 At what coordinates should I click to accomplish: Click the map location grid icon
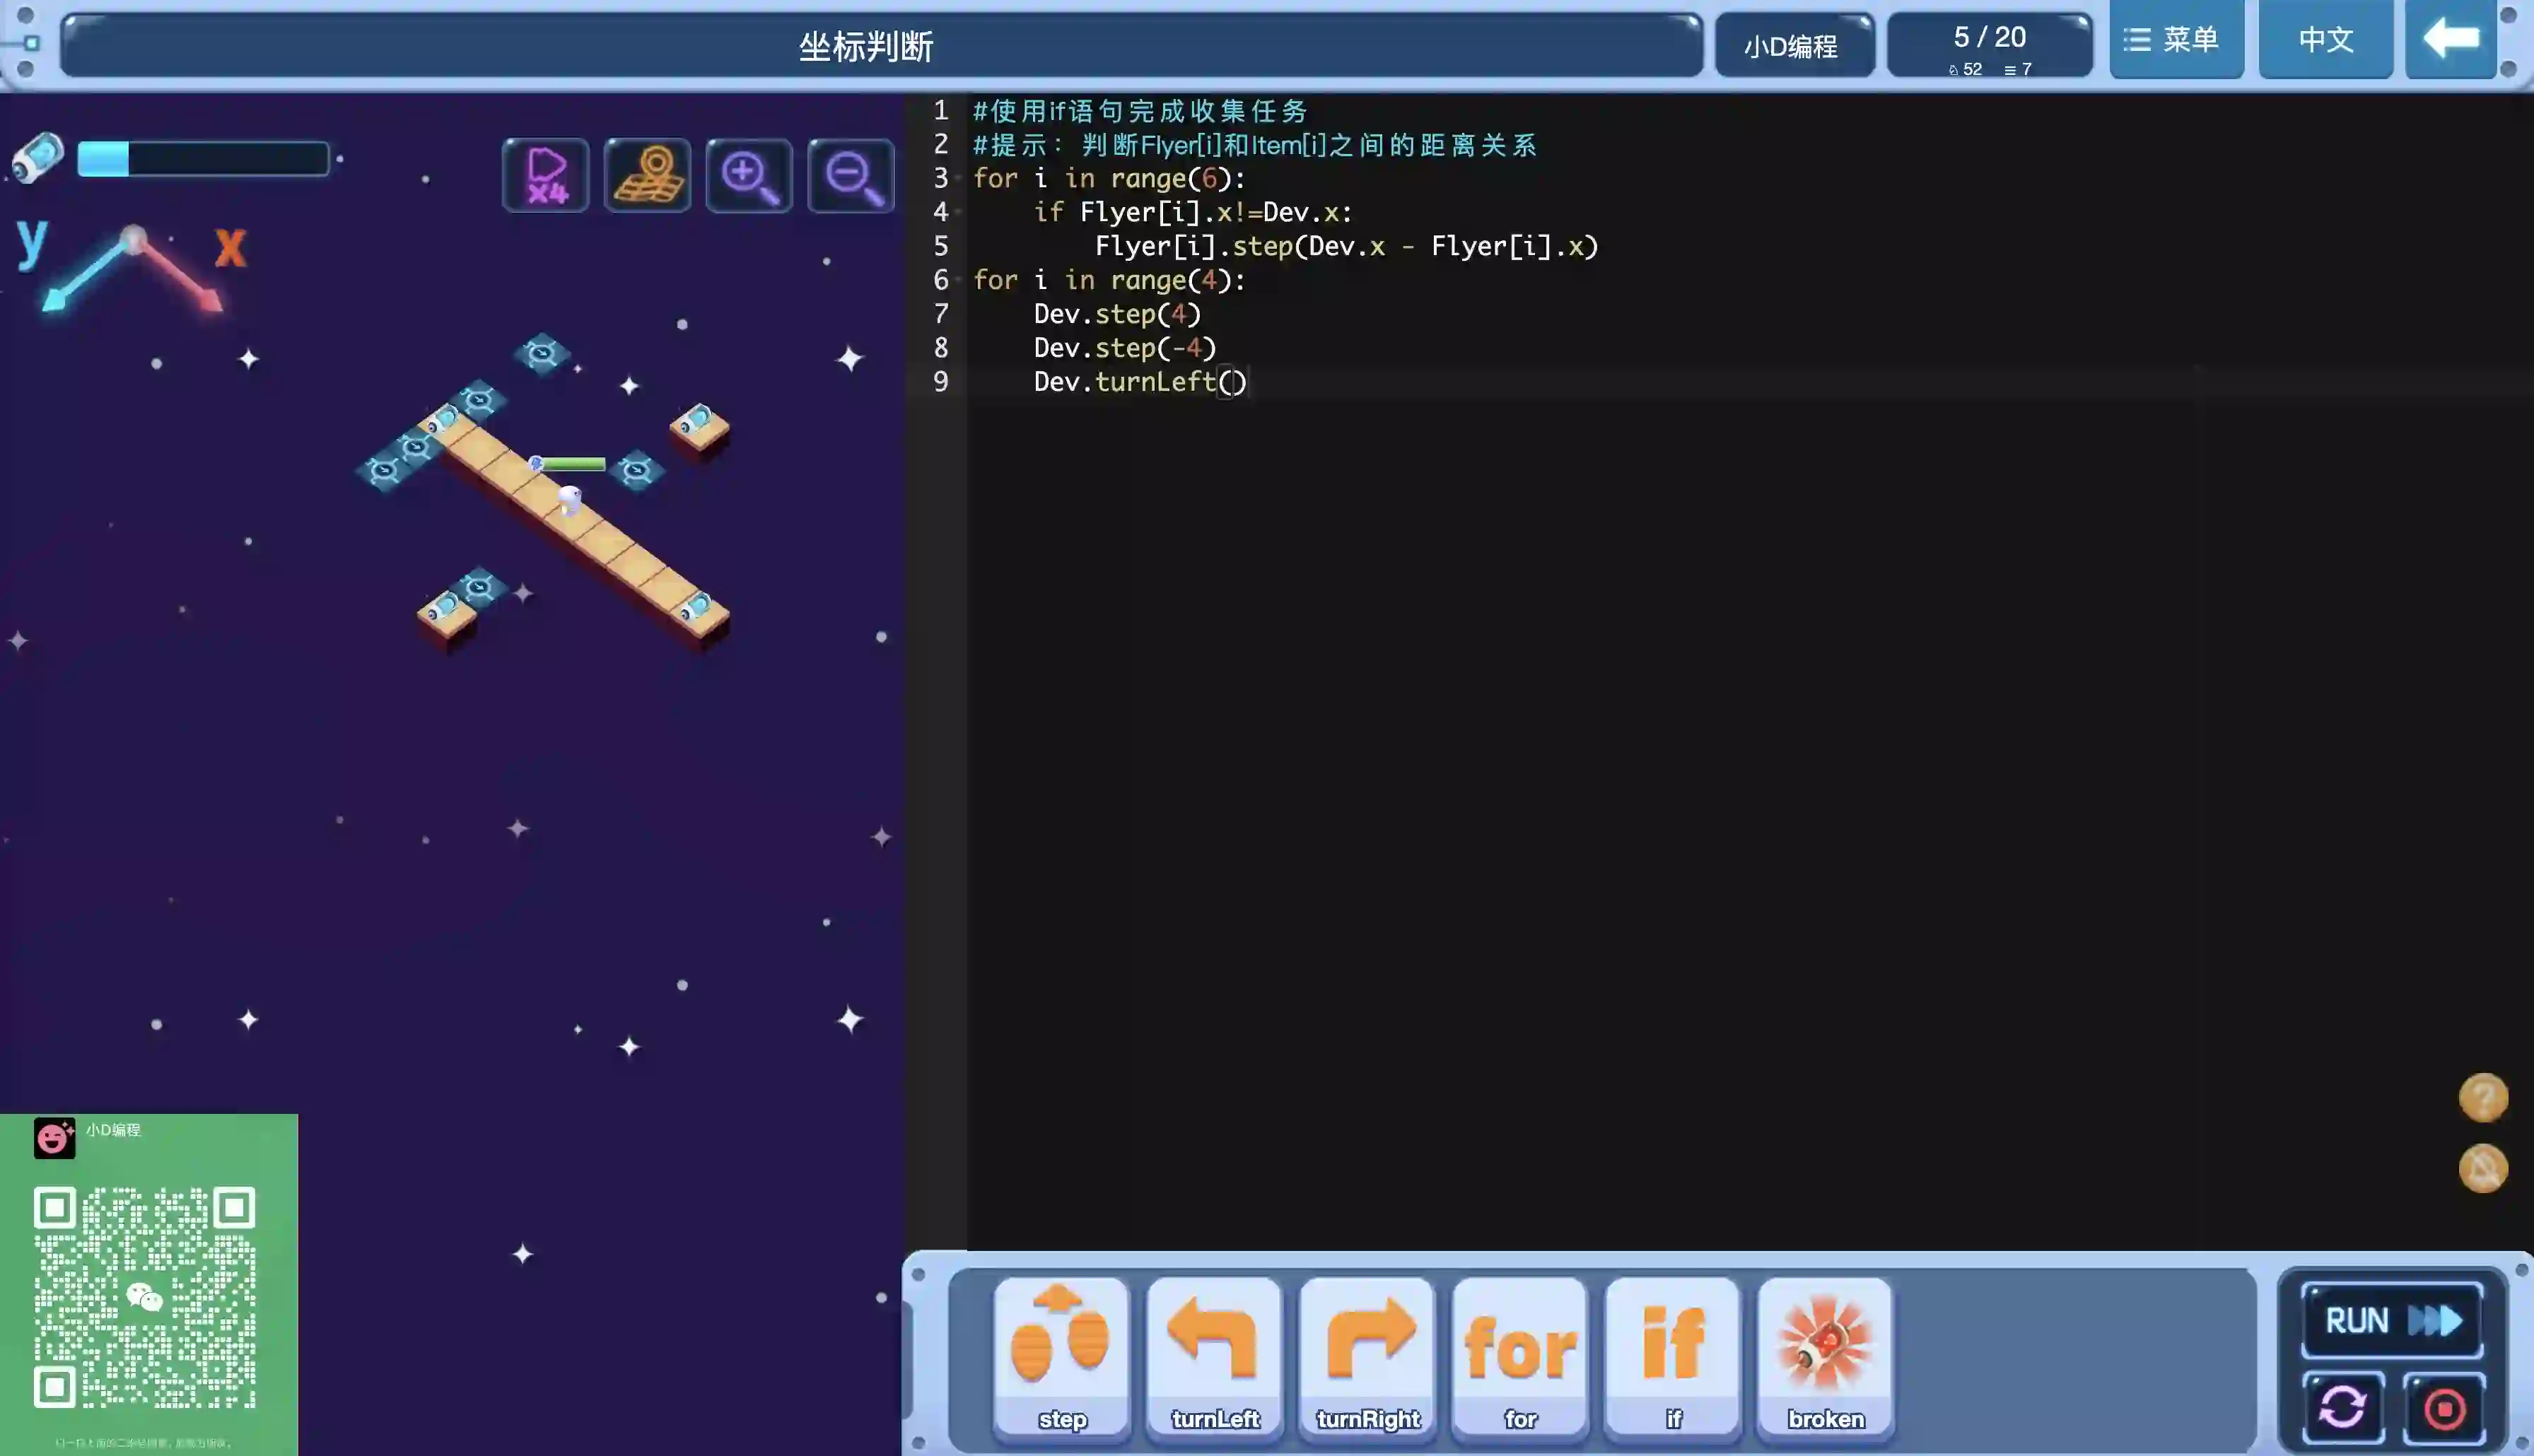648,175
